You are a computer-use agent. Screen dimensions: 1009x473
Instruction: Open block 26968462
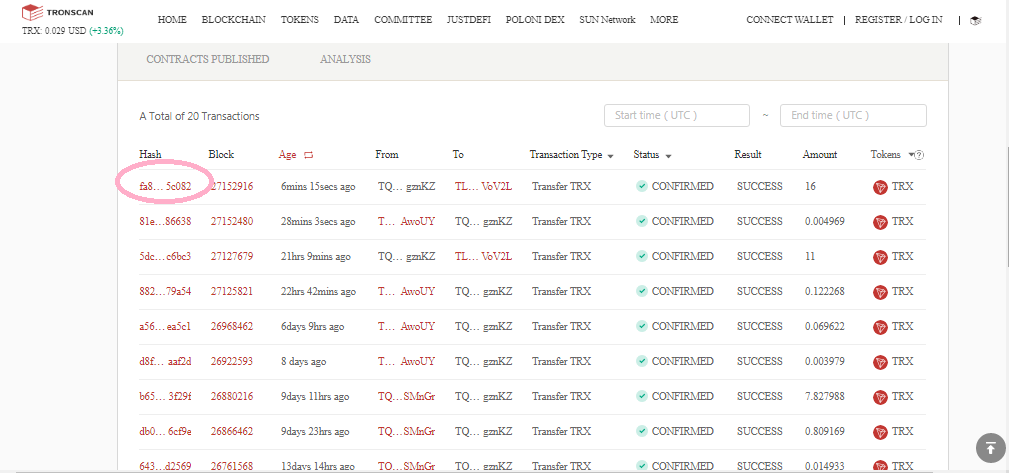pos(232,326)
